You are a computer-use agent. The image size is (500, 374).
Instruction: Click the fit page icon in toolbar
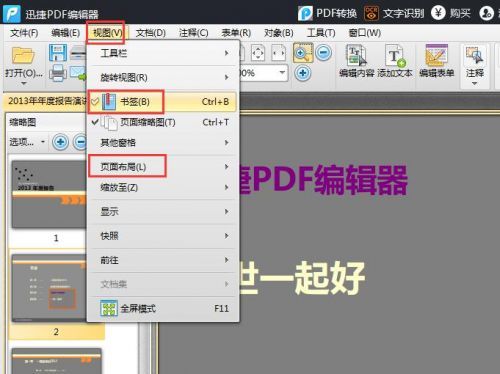coord(258,53)
